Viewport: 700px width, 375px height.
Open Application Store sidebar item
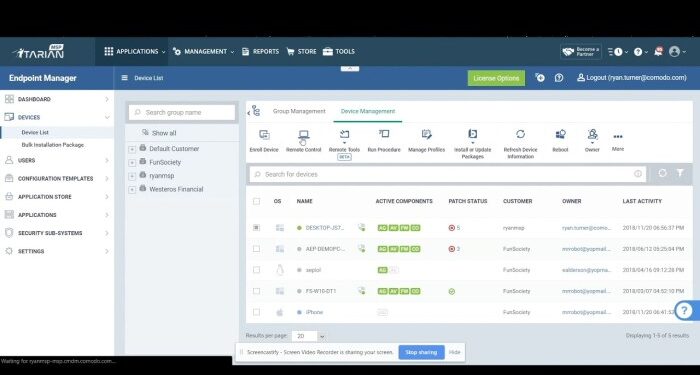click(57, 197)
